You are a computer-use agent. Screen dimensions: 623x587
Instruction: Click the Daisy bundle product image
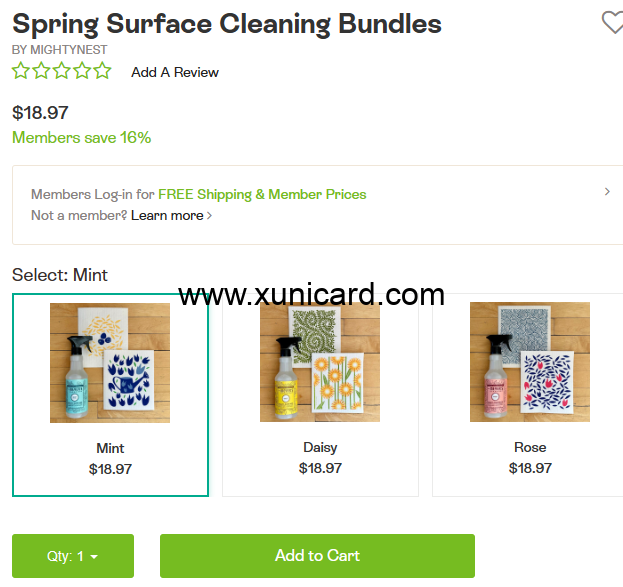pos(320,362)
